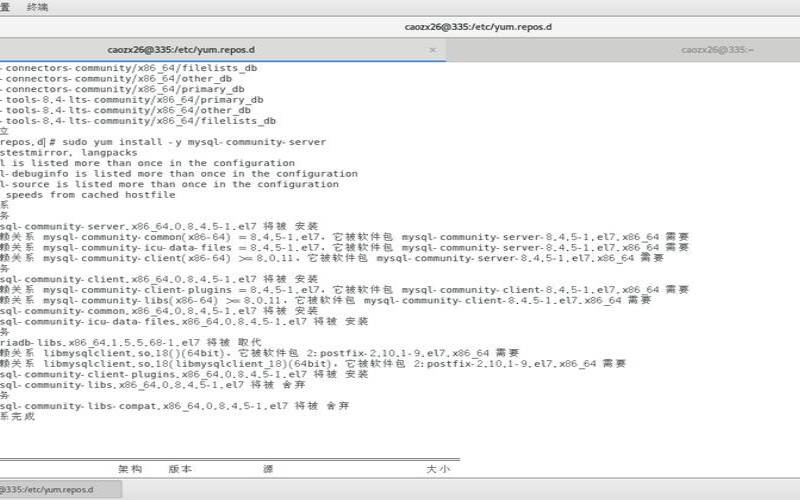
Task: Switch to the caozx26@335:~ terminal tab
Action: pos(717,49)
